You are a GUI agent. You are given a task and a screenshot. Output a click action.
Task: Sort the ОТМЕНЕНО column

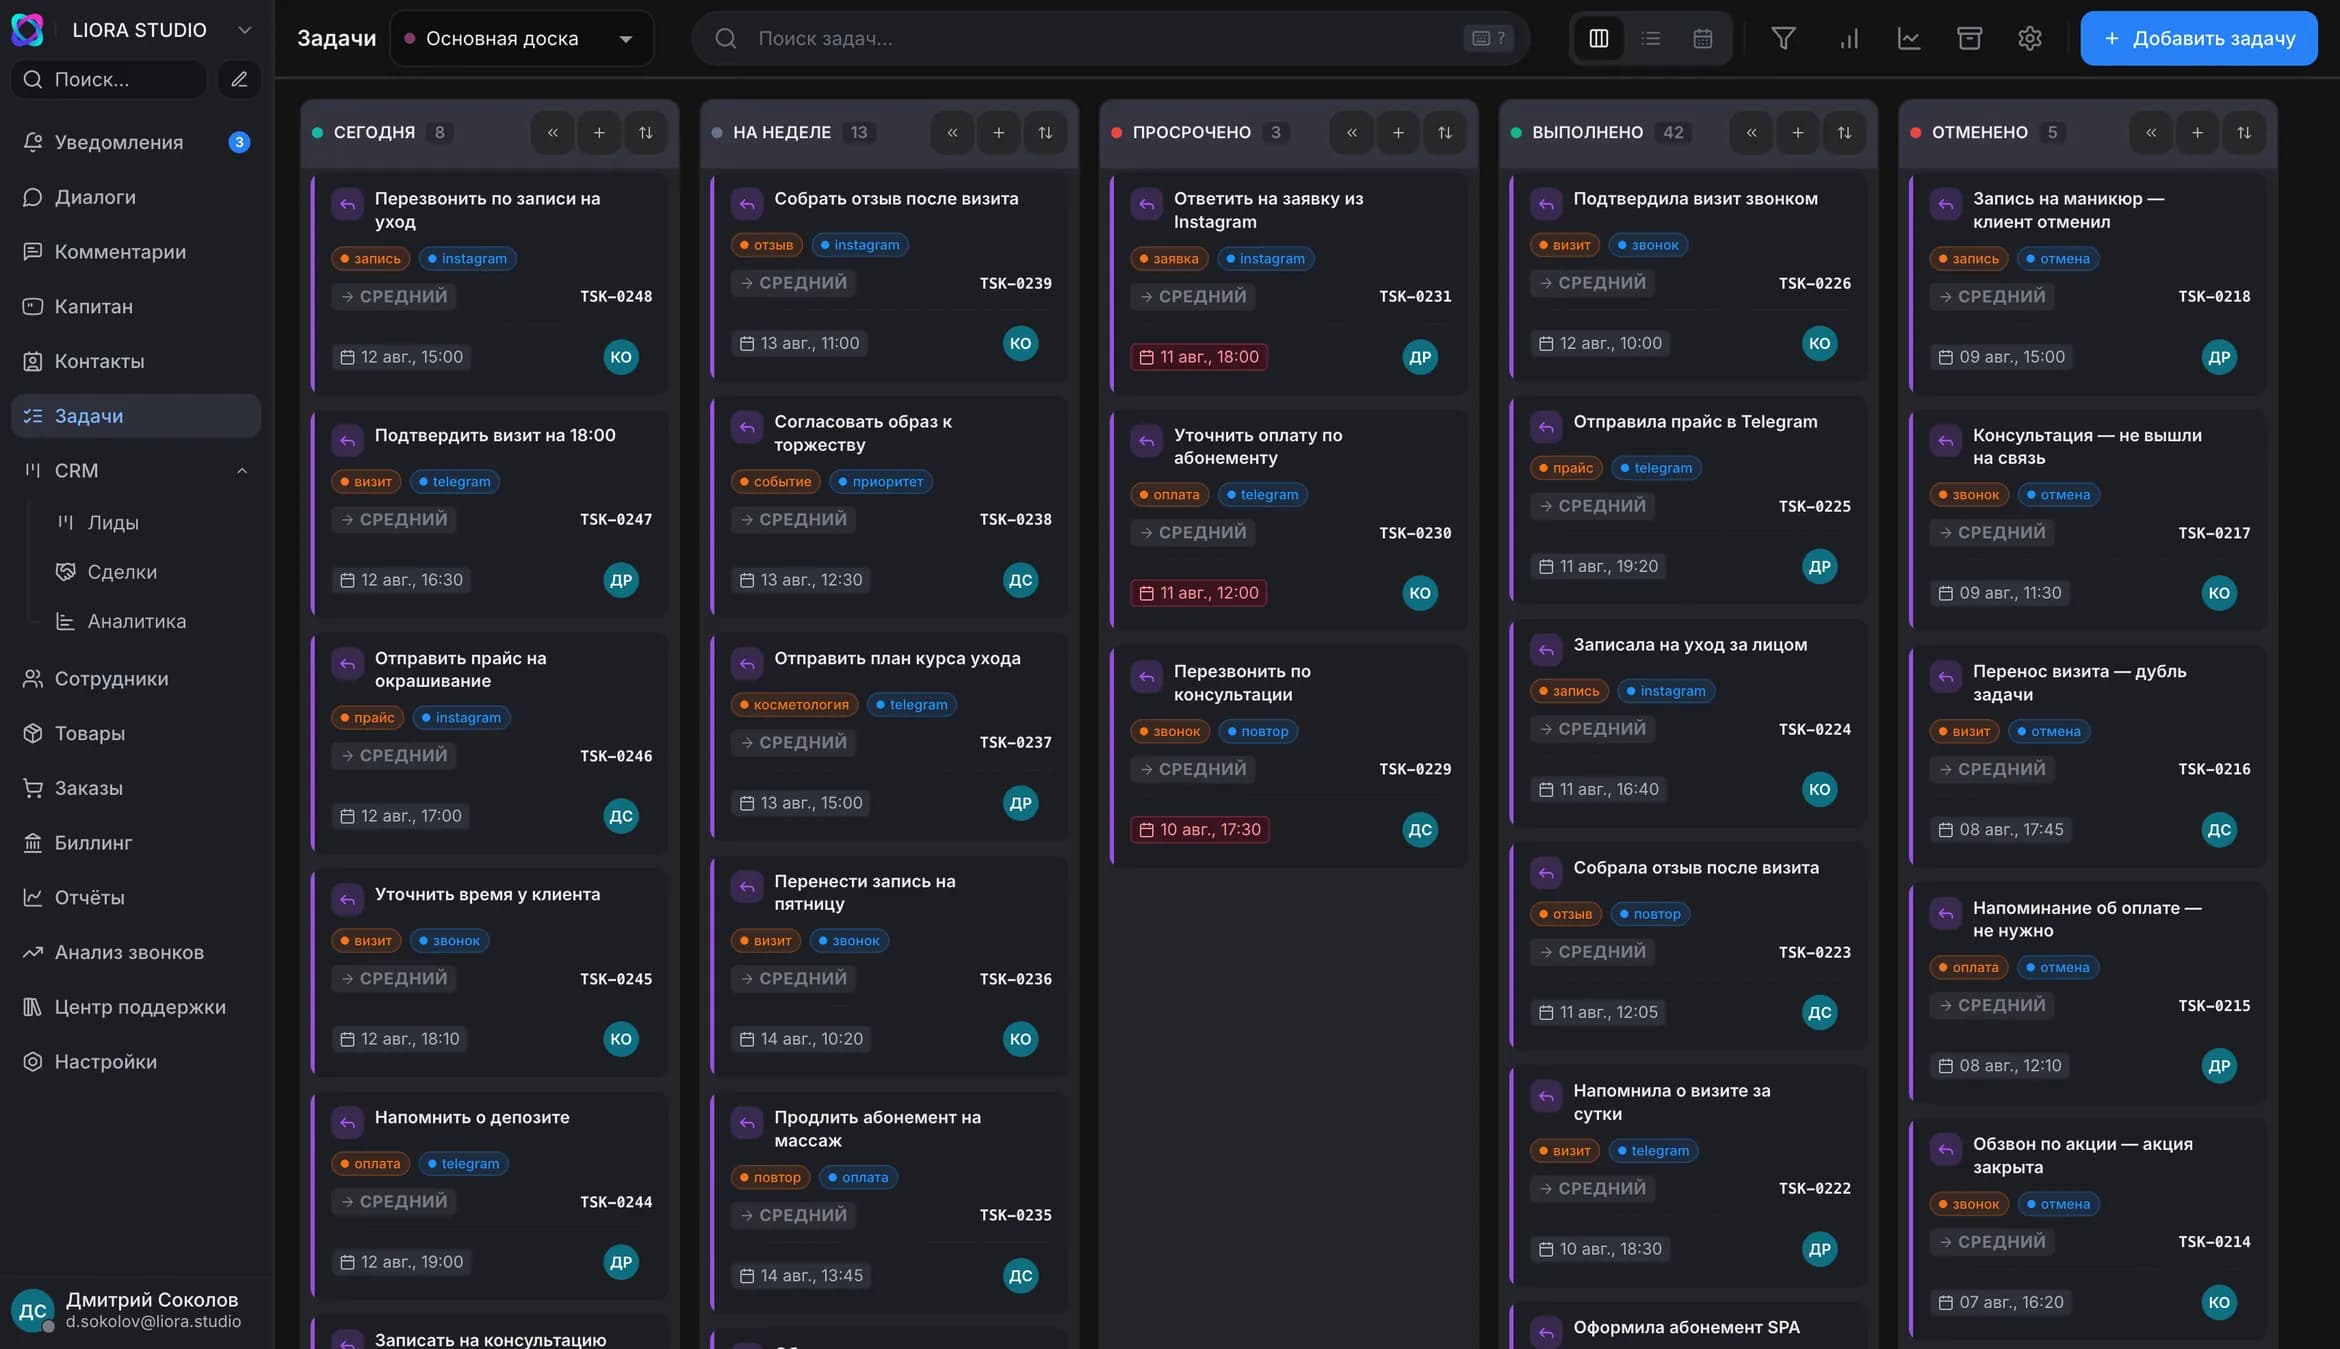click(x=2244, y=132)
